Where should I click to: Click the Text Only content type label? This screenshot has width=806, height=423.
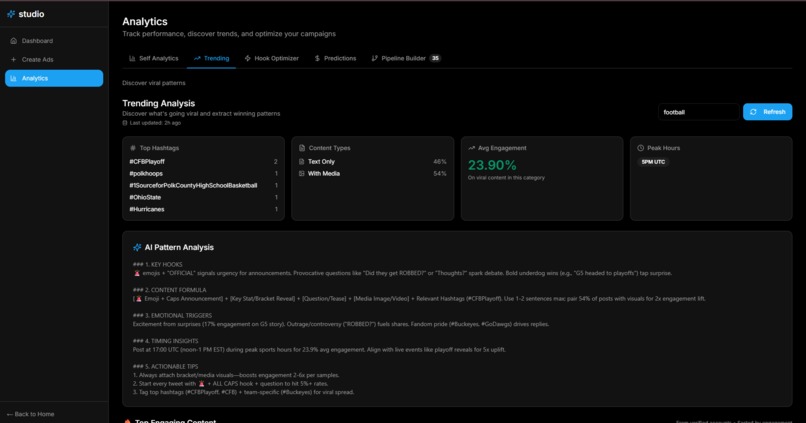point(321,161)
